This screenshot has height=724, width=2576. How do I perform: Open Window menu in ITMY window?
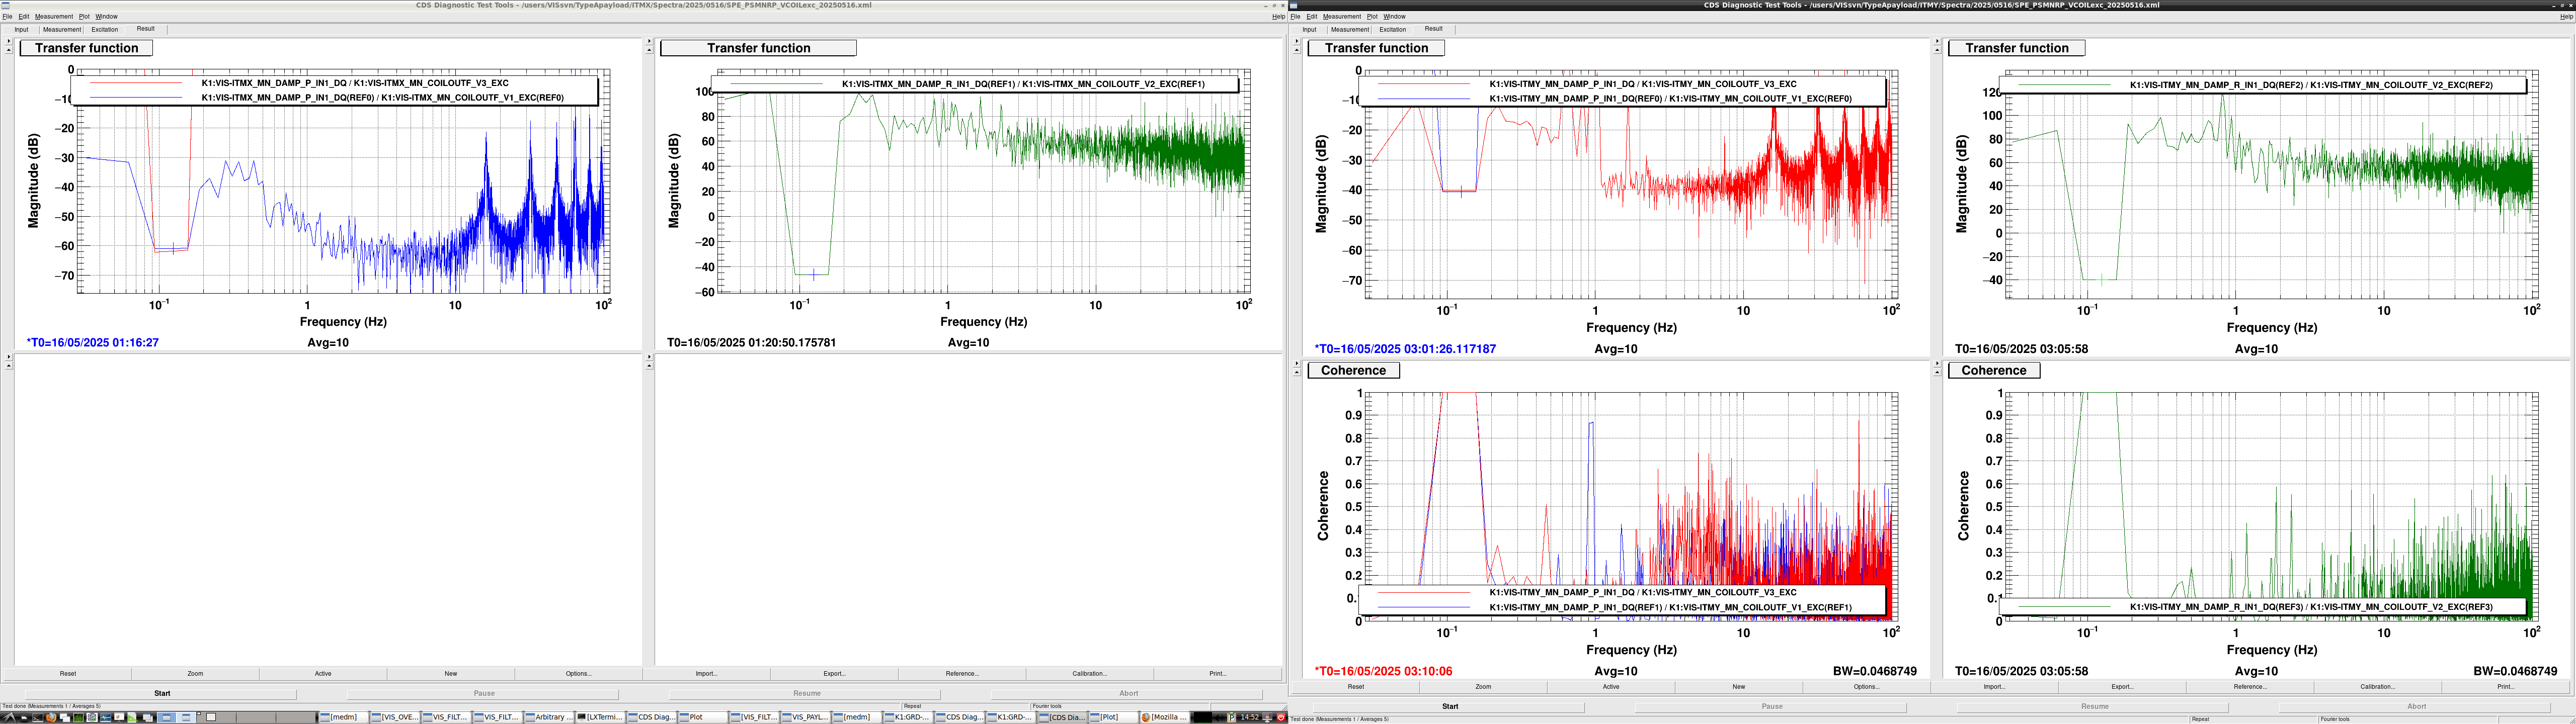click(x=1394, y=16)
